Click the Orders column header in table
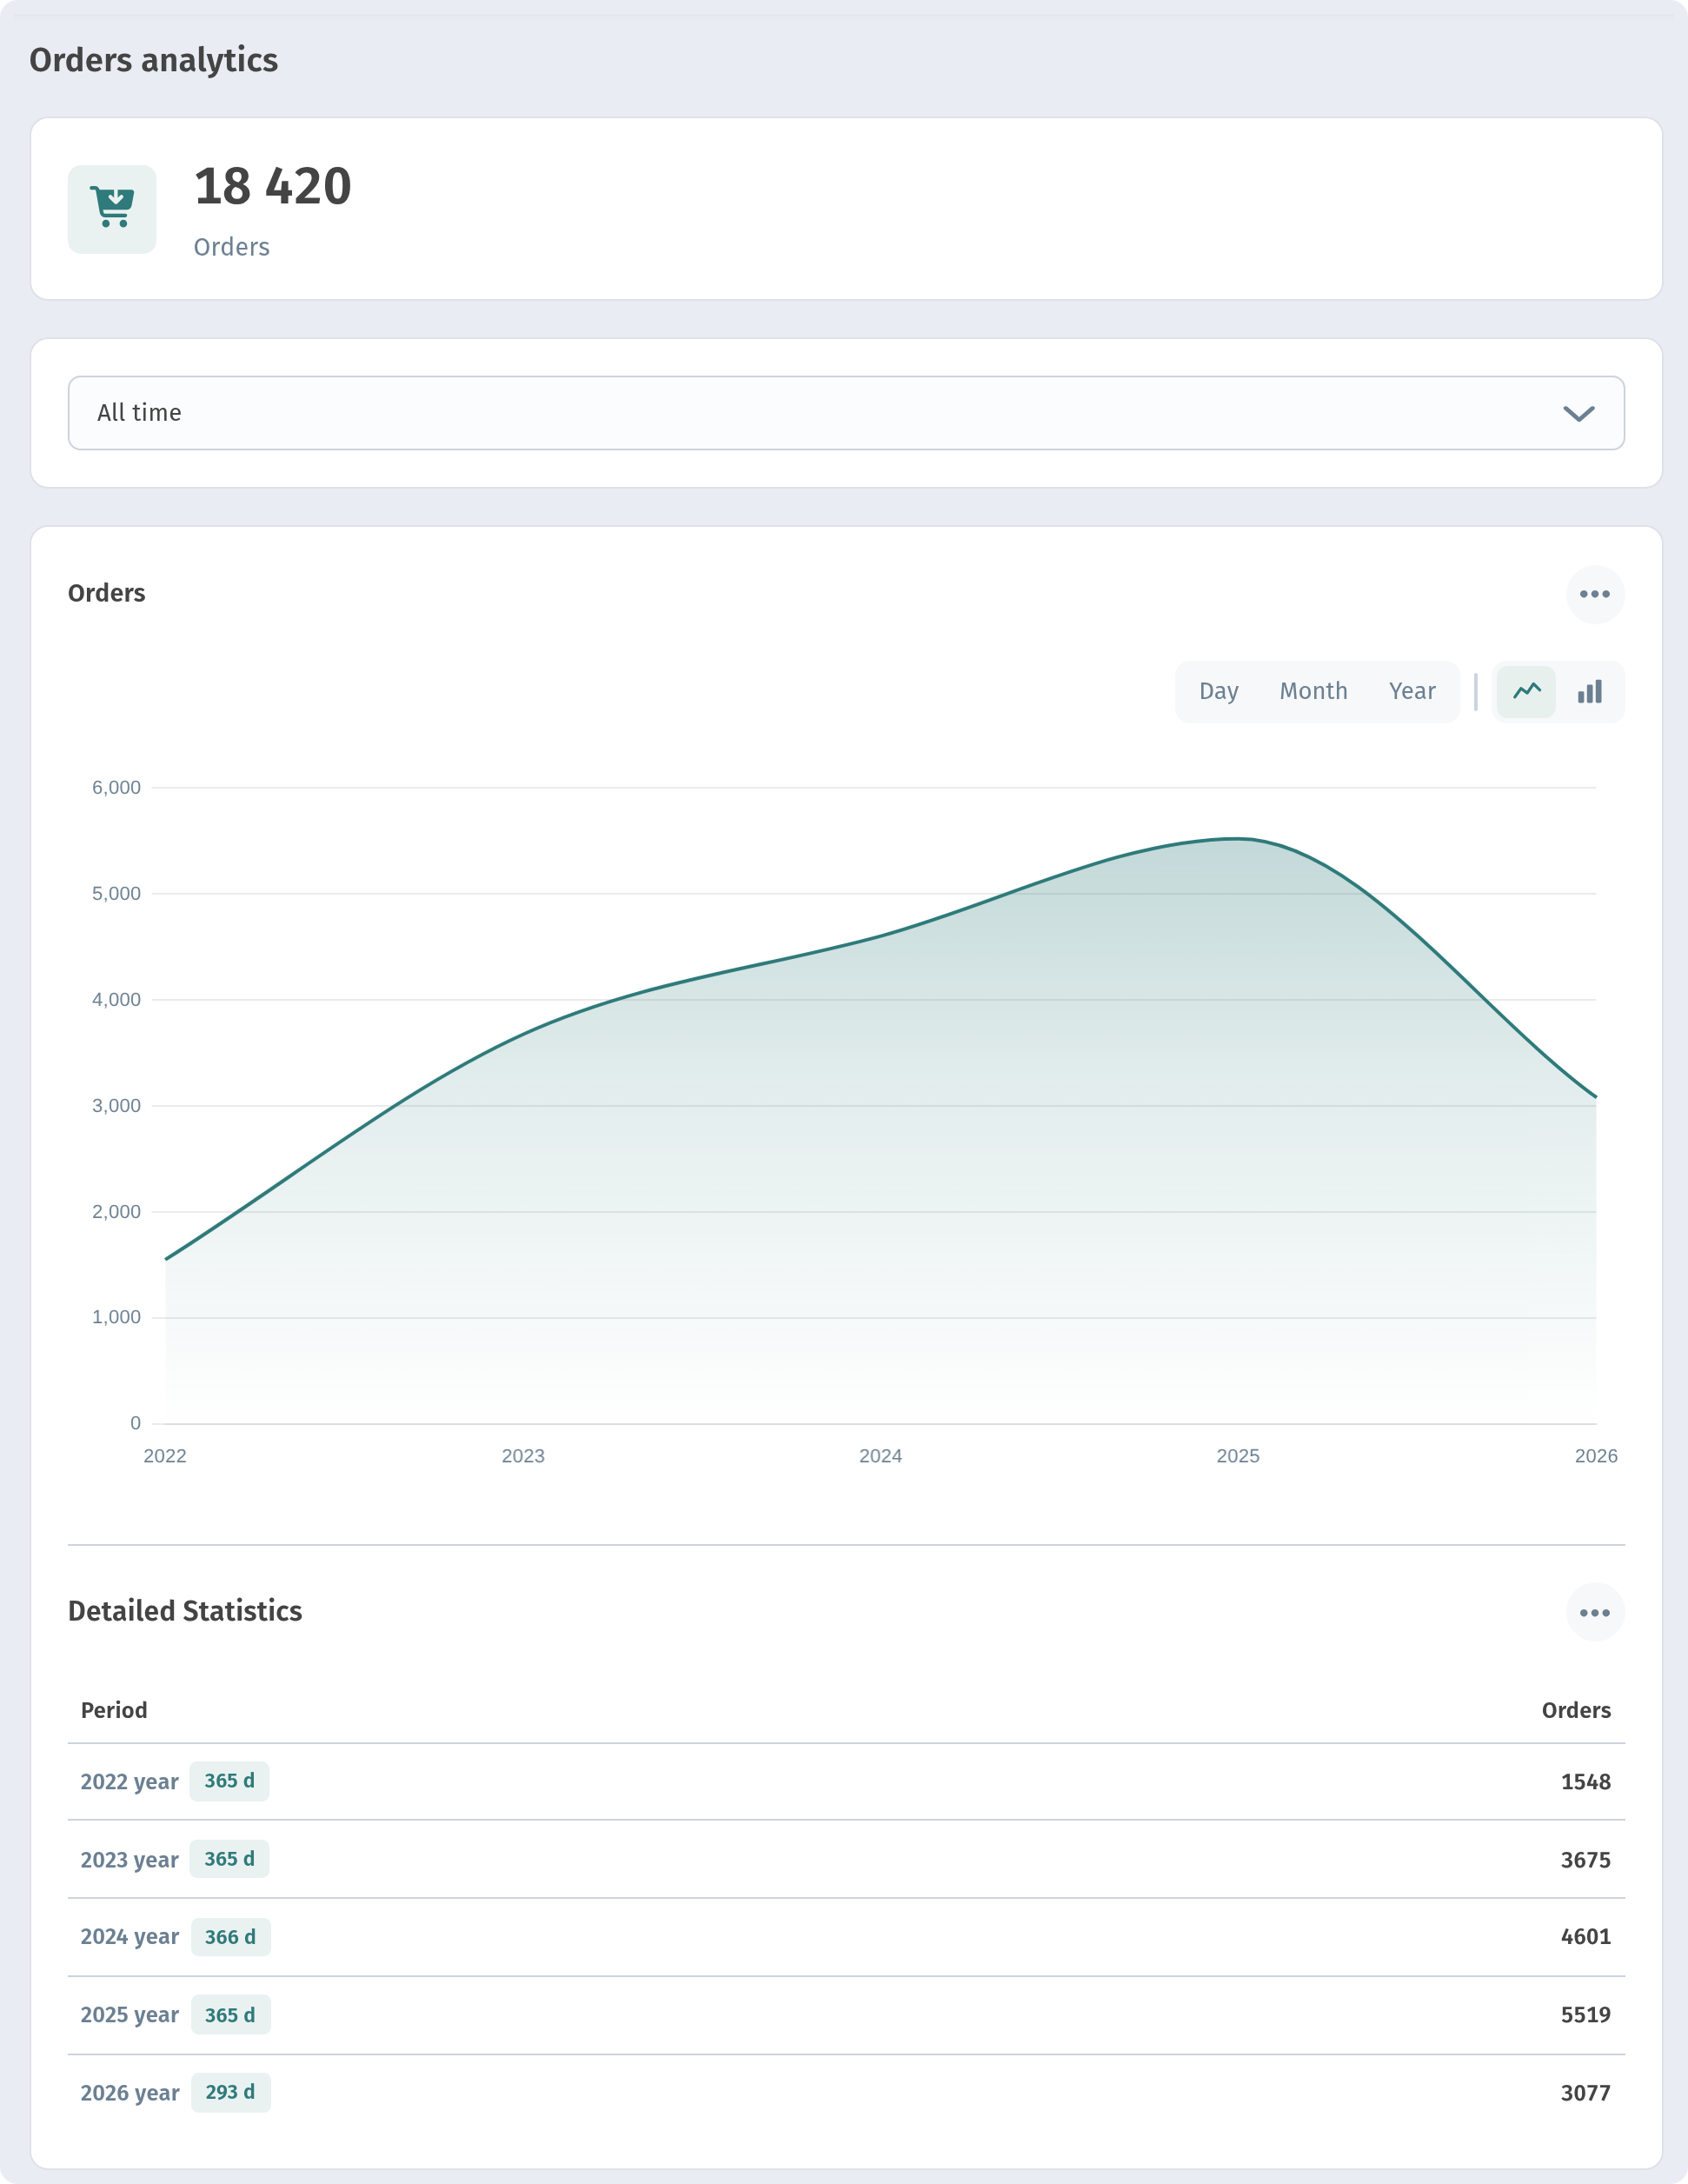The image size is (1688, 2184). [x=1576, y=1710]
